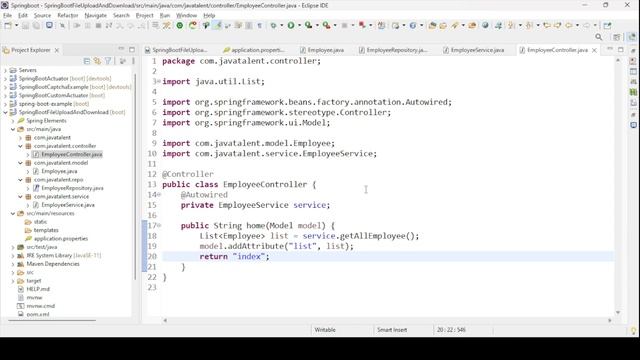This screenshot has height=360, width=640.
Task: Select EmployeeRepository.java in Project Explorer
Action: [72, 188]
